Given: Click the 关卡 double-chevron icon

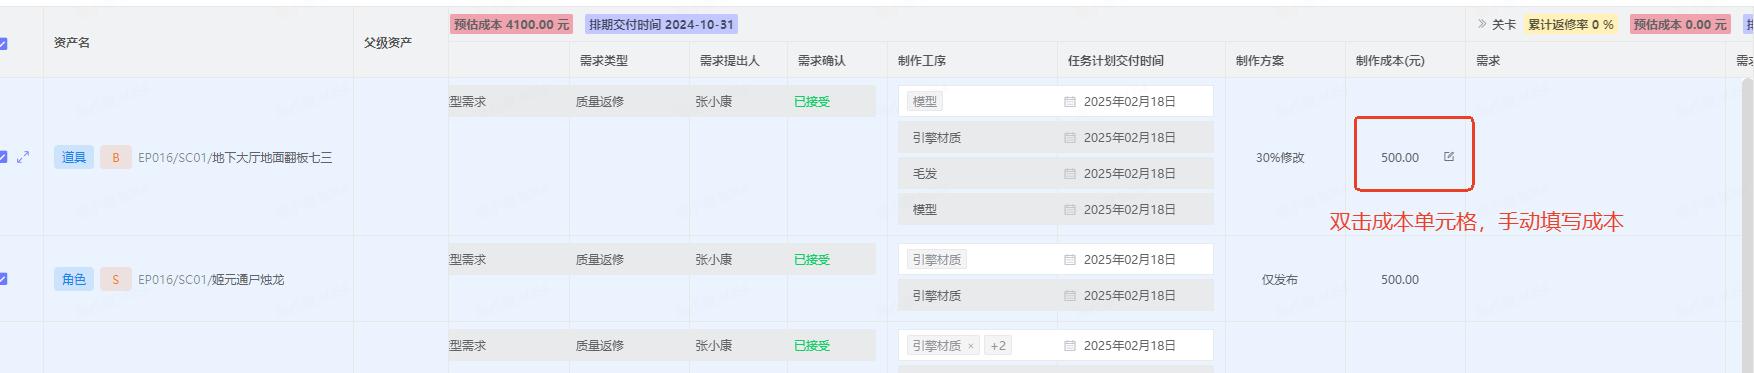Looking at the screenshot, I should [1482, 24].
